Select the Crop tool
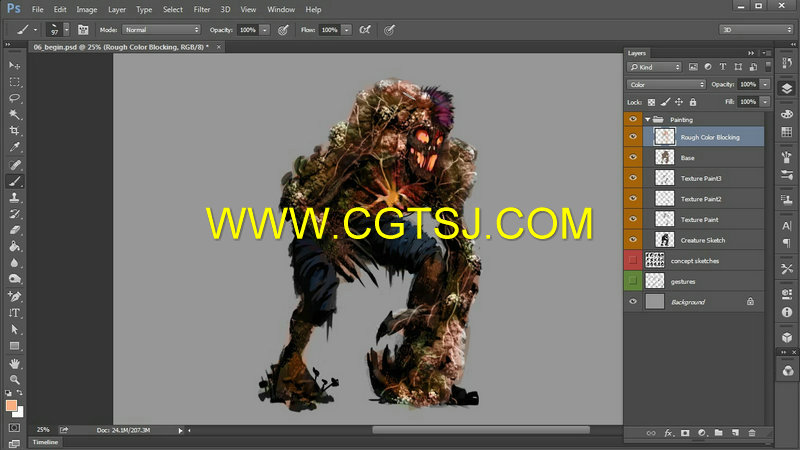 tap(14, 131)
